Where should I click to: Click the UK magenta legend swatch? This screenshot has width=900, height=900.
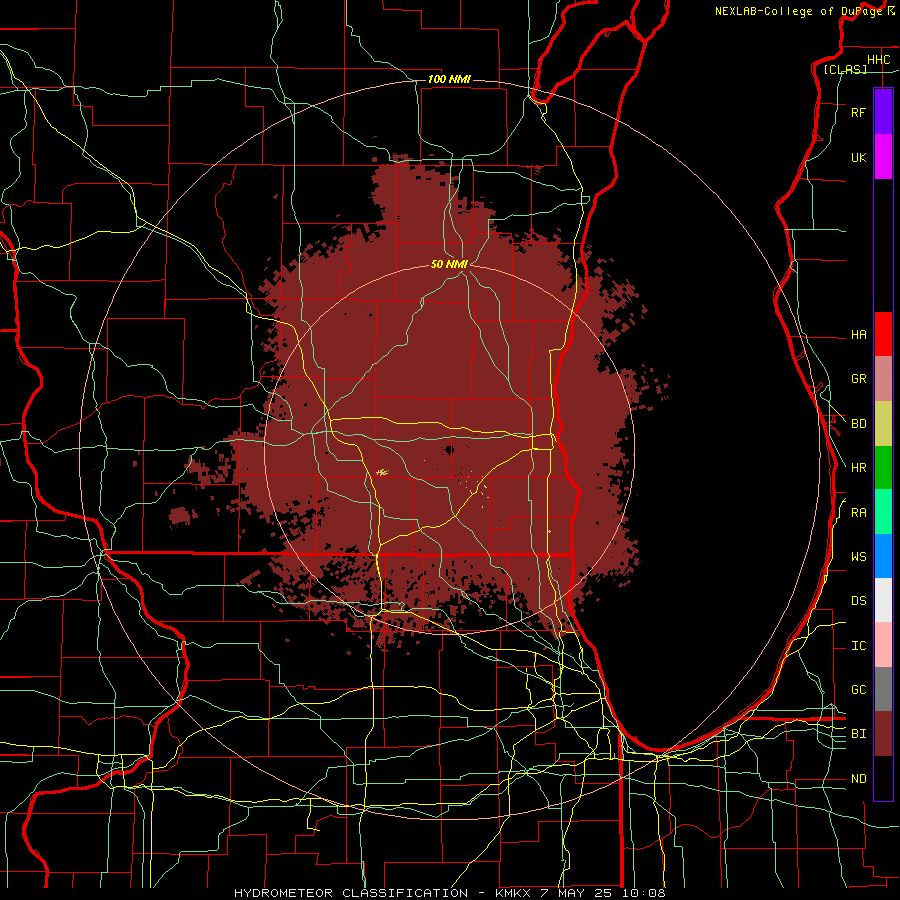(883, 157)
